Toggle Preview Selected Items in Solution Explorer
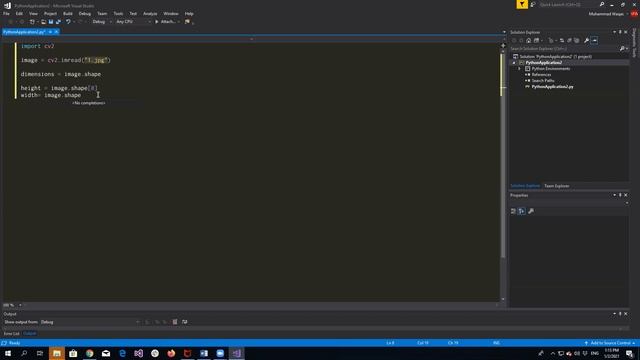 pos(594,40)
